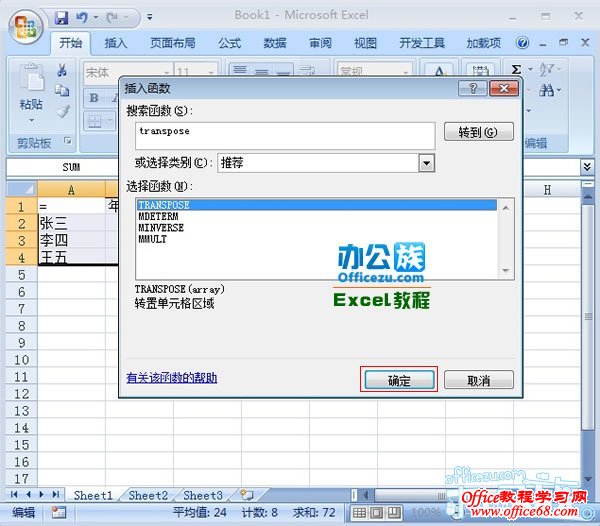Click the dialog help question button
Viewport: 600px width, 526px height.
(473, 88)
